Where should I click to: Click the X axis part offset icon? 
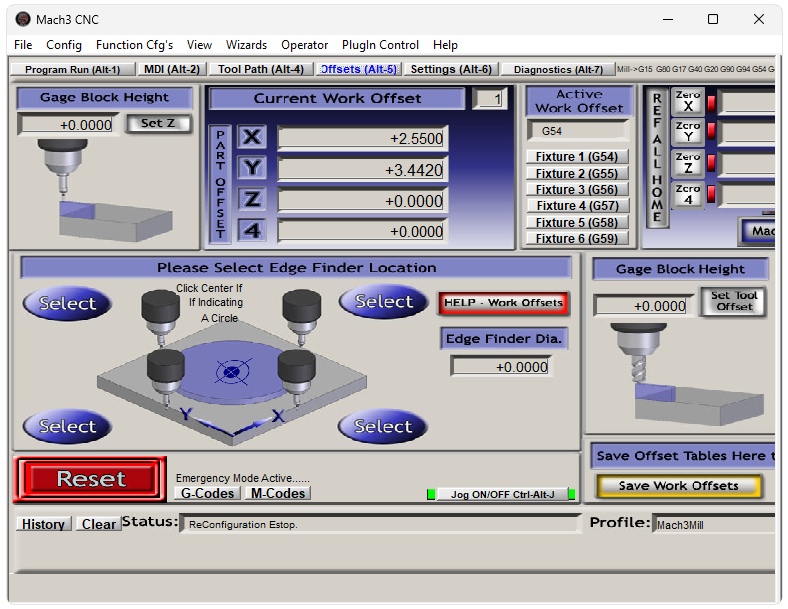[x=252, y=138]
